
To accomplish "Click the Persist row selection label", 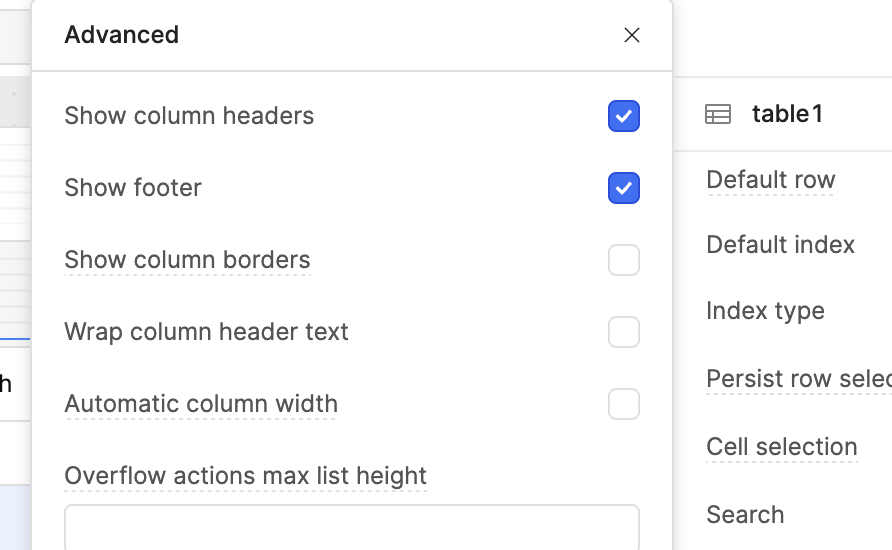I will [799, 379].
